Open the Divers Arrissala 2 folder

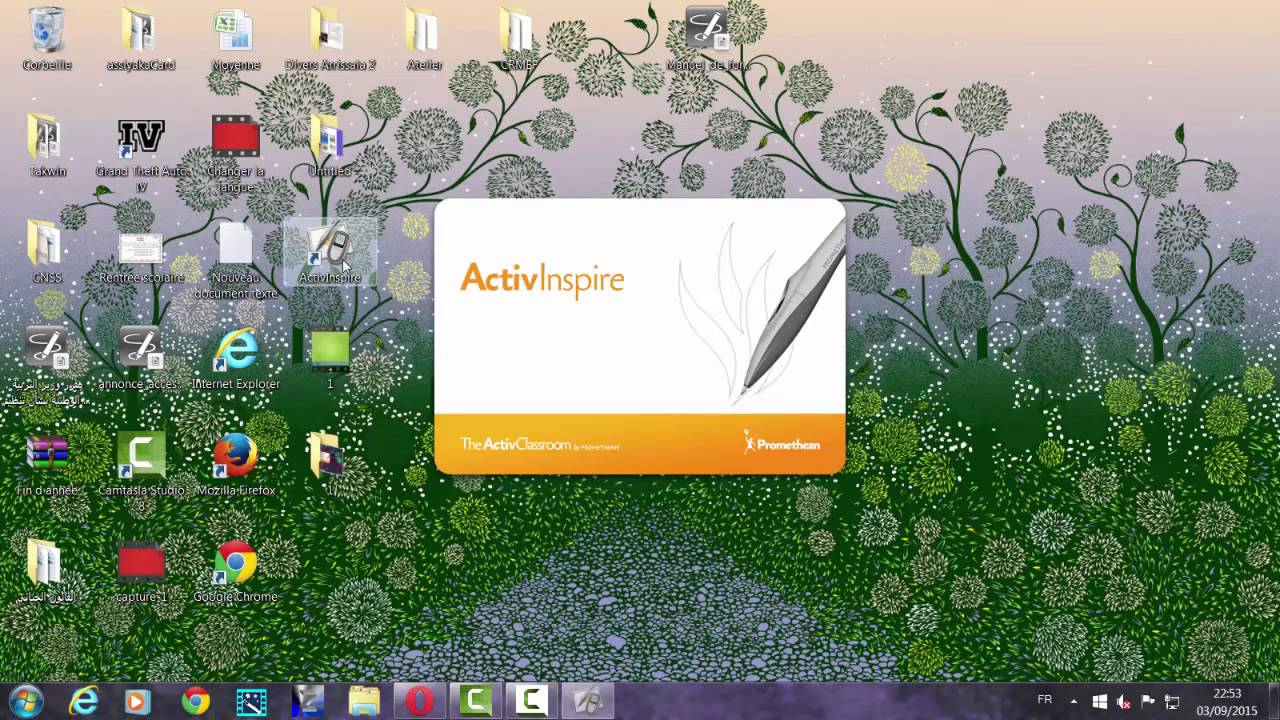(x=330, y=38)
